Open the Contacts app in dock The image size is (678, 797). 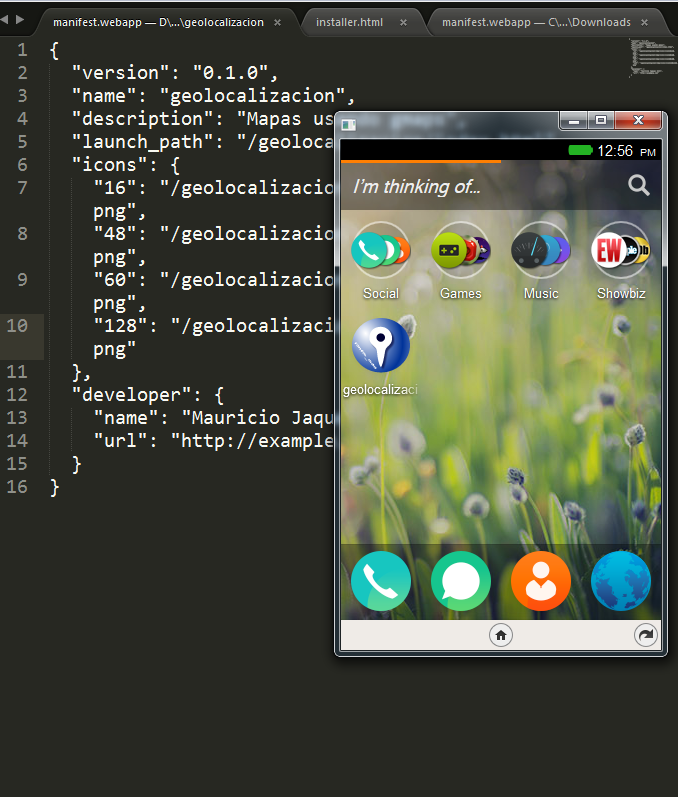pos(541,581)
